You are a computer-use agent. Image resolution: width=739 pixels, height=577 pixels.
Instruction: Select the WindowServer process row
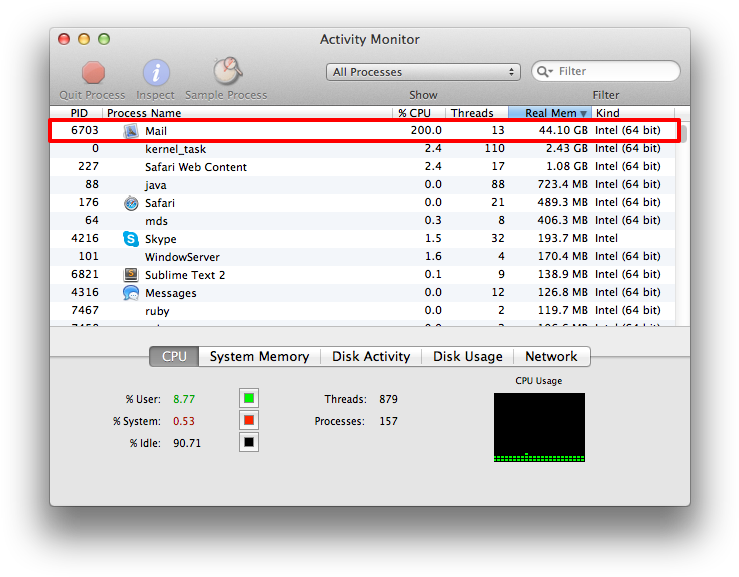point(362,257)
